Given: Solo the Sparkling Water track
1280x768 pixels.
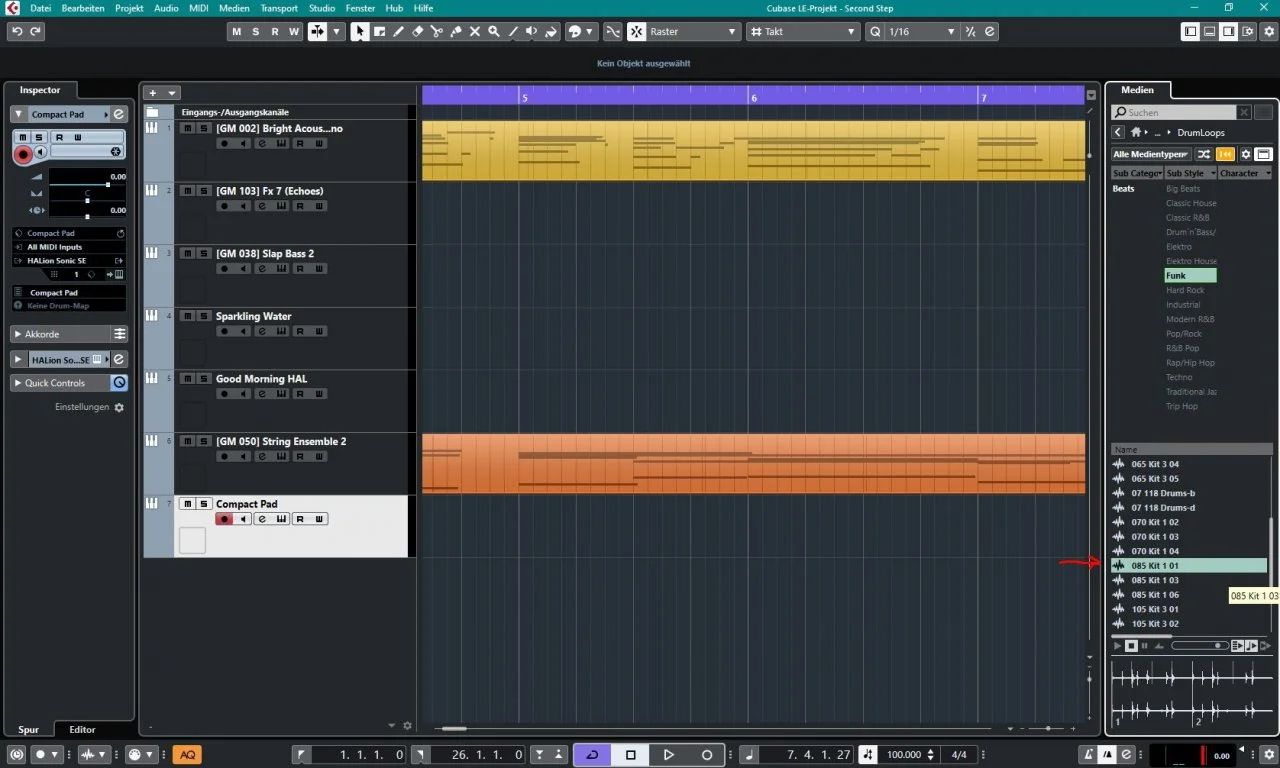Looking at the screenshot, I should [203, 316].
